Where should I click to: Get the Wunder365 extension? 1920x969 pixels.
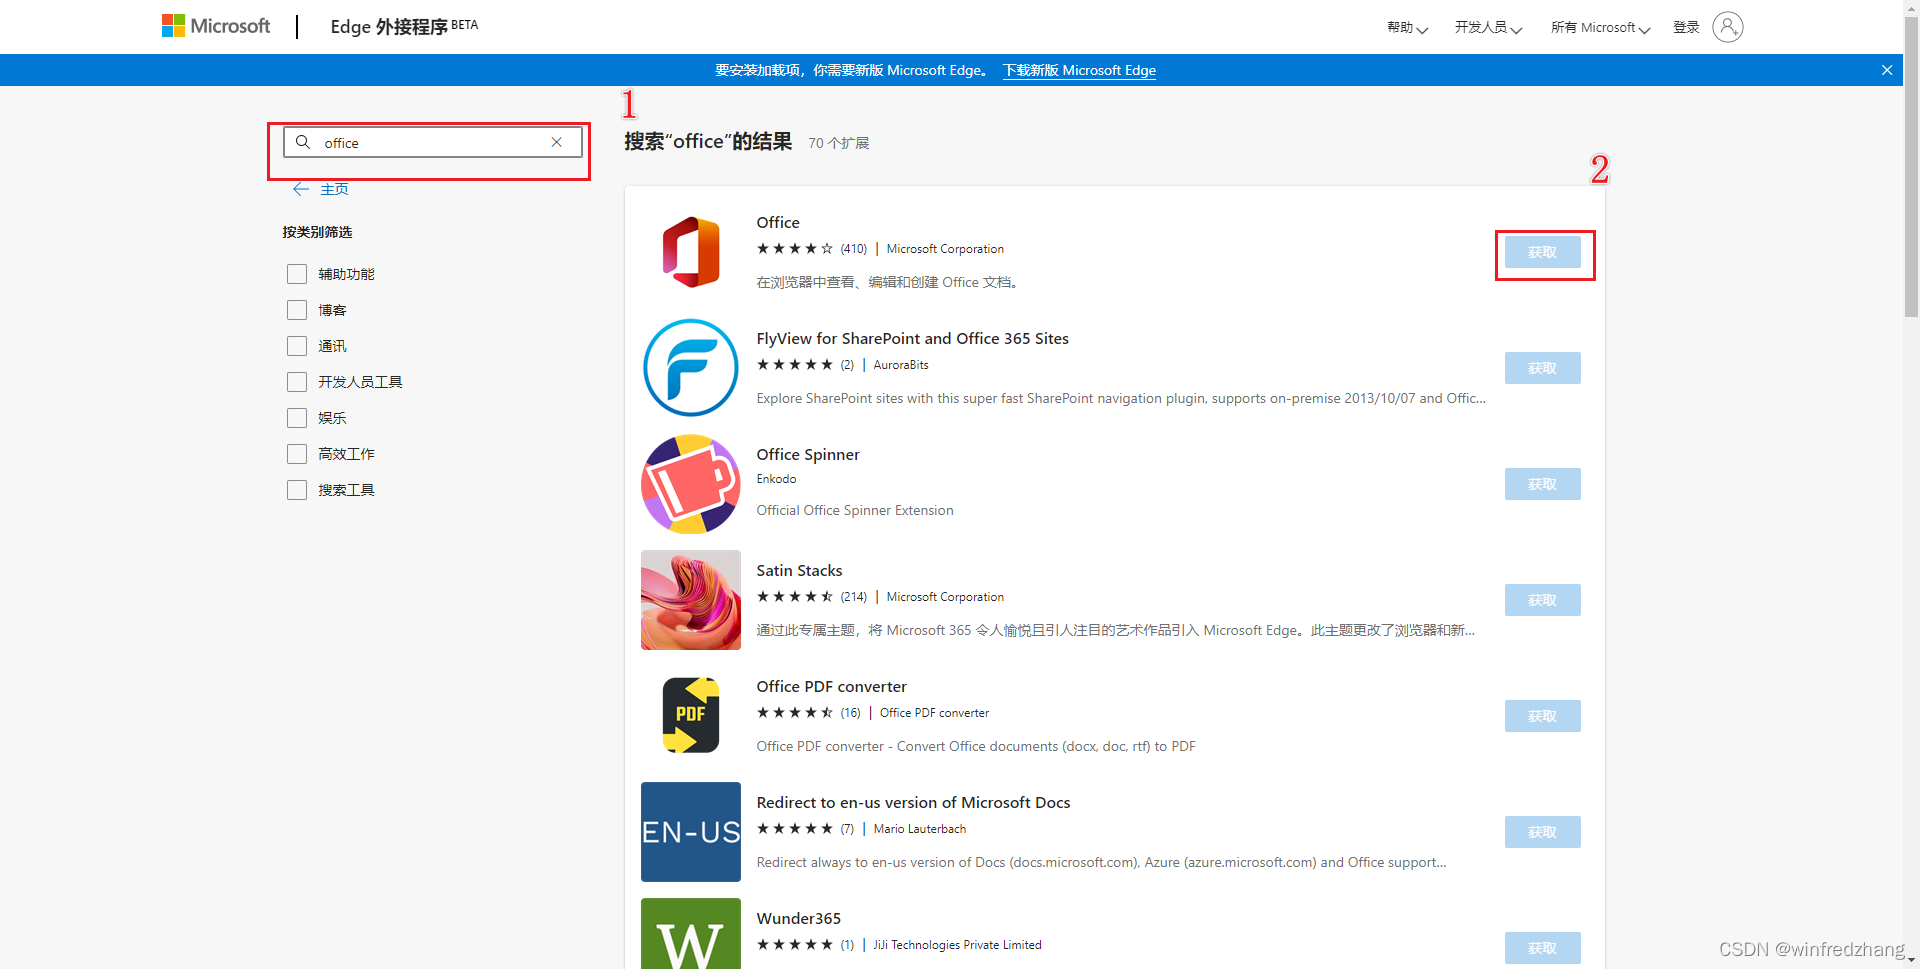[1543, 948]
